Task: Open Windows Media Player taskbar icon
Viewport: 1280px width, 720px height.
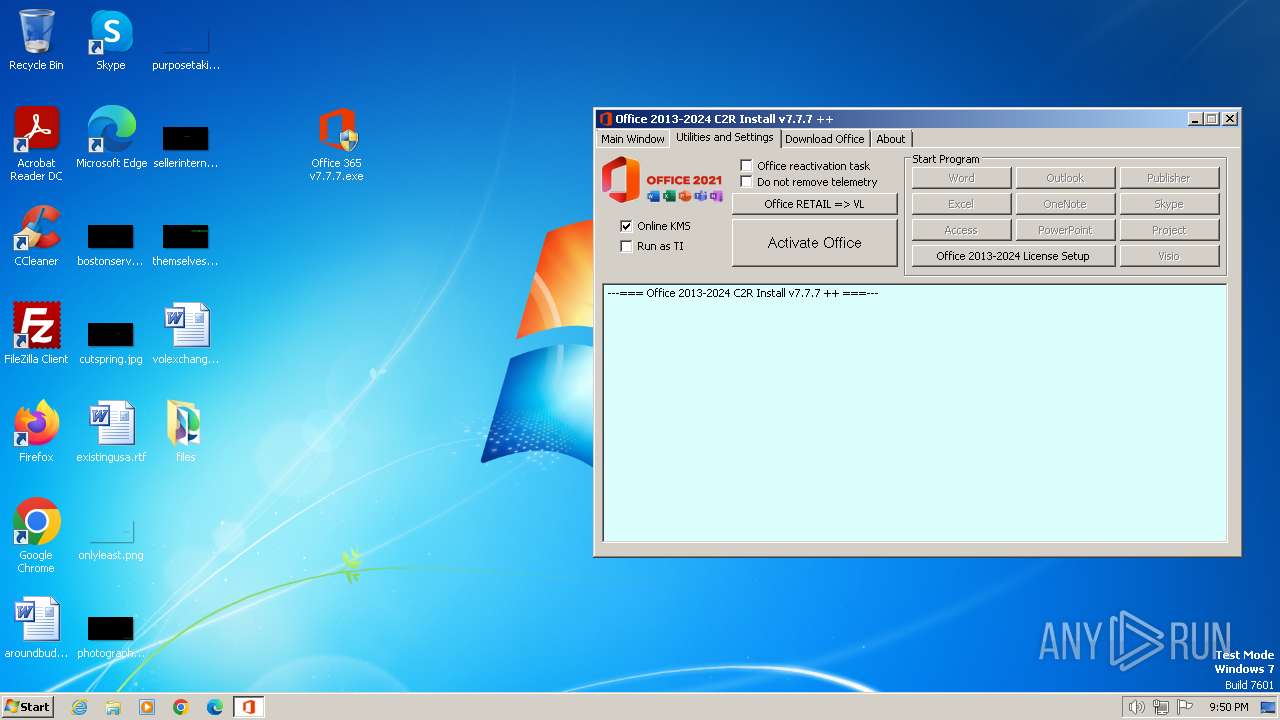Action: [147, 707]
